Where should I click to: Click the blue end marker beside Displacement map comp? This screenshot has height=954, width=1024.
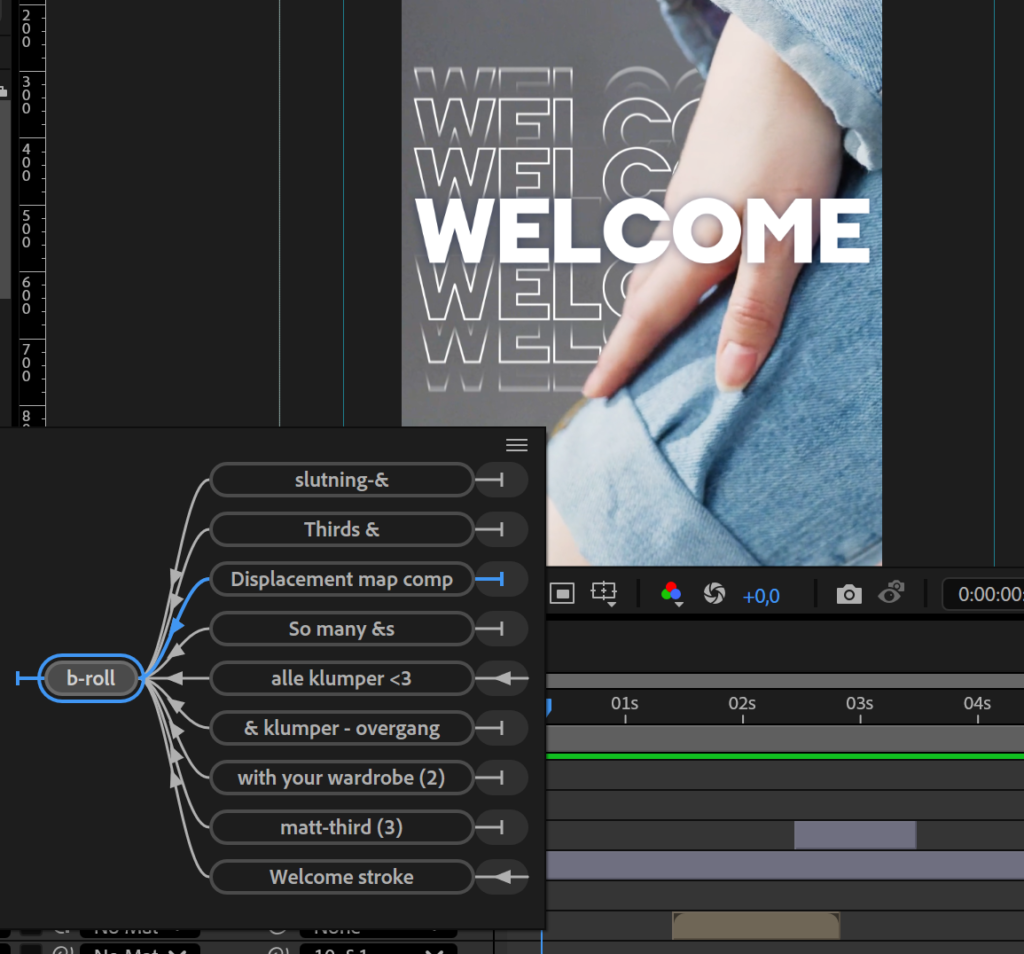pos(500,580)
